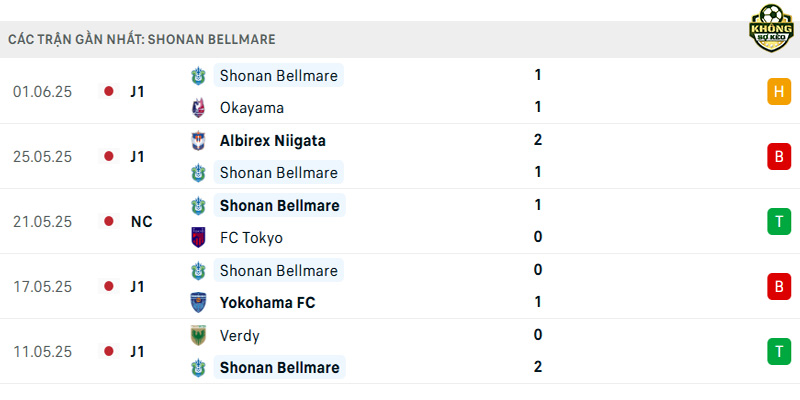Viewport: 800px width, 400px height.
Task: Click green T badge for Verdy match
Action: coord(779,352)
